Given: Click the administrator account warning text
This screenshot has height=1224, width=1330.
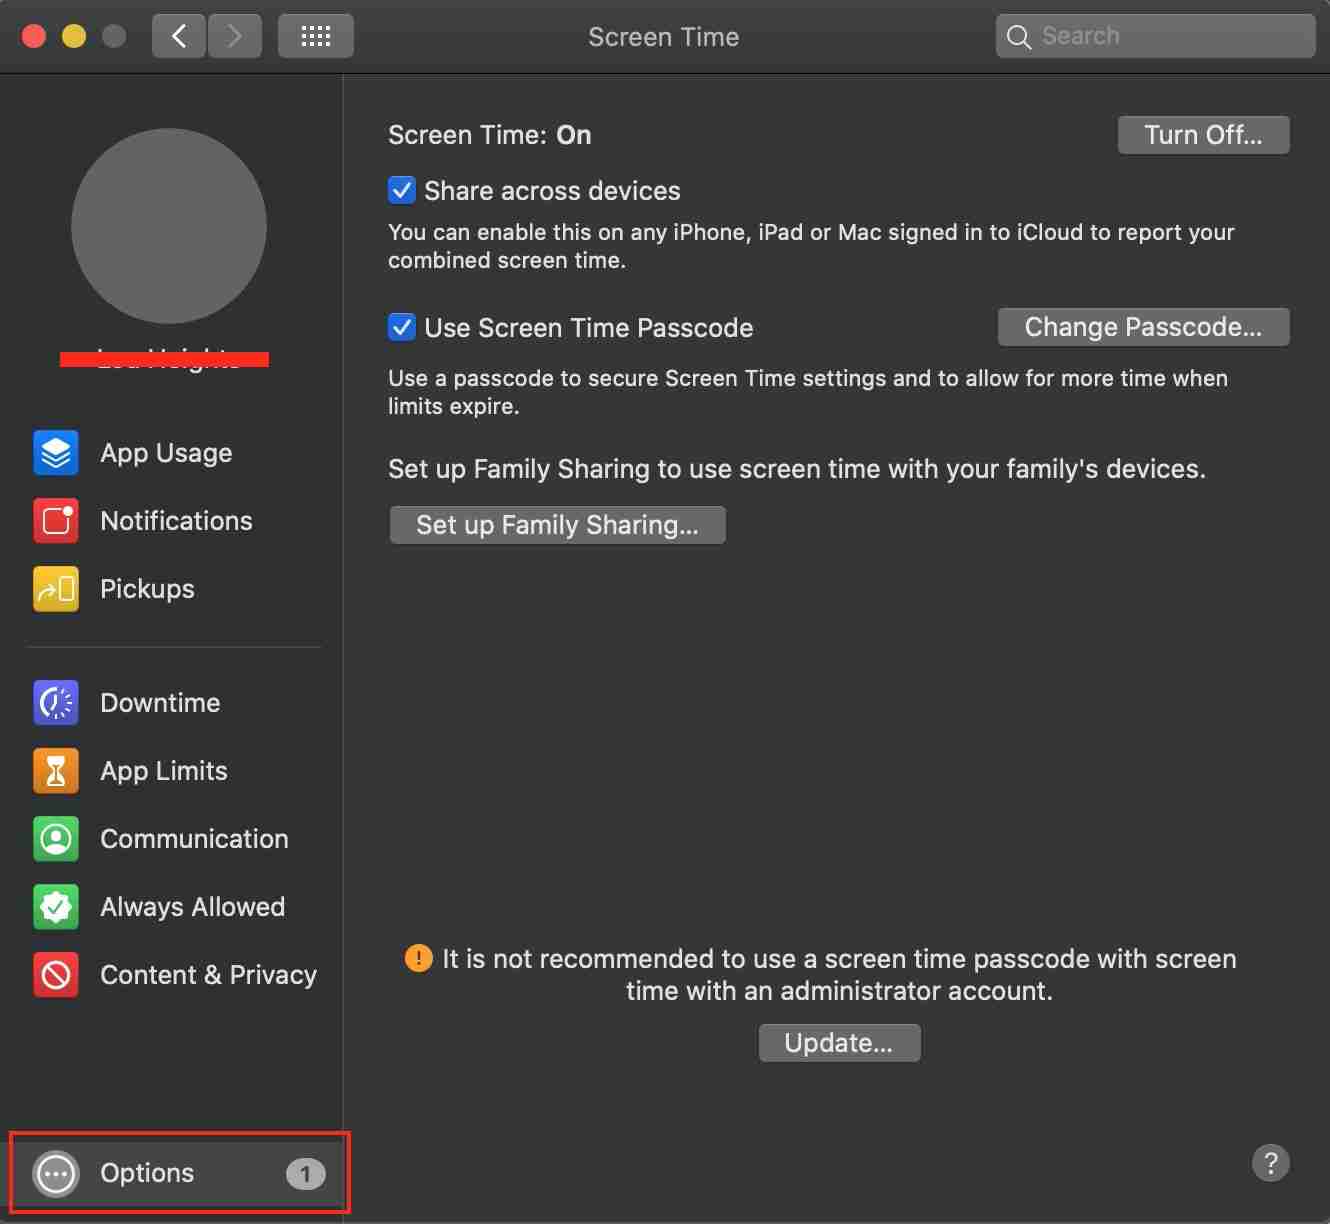Looking at the screenshot, I should [x=839, y=975].
